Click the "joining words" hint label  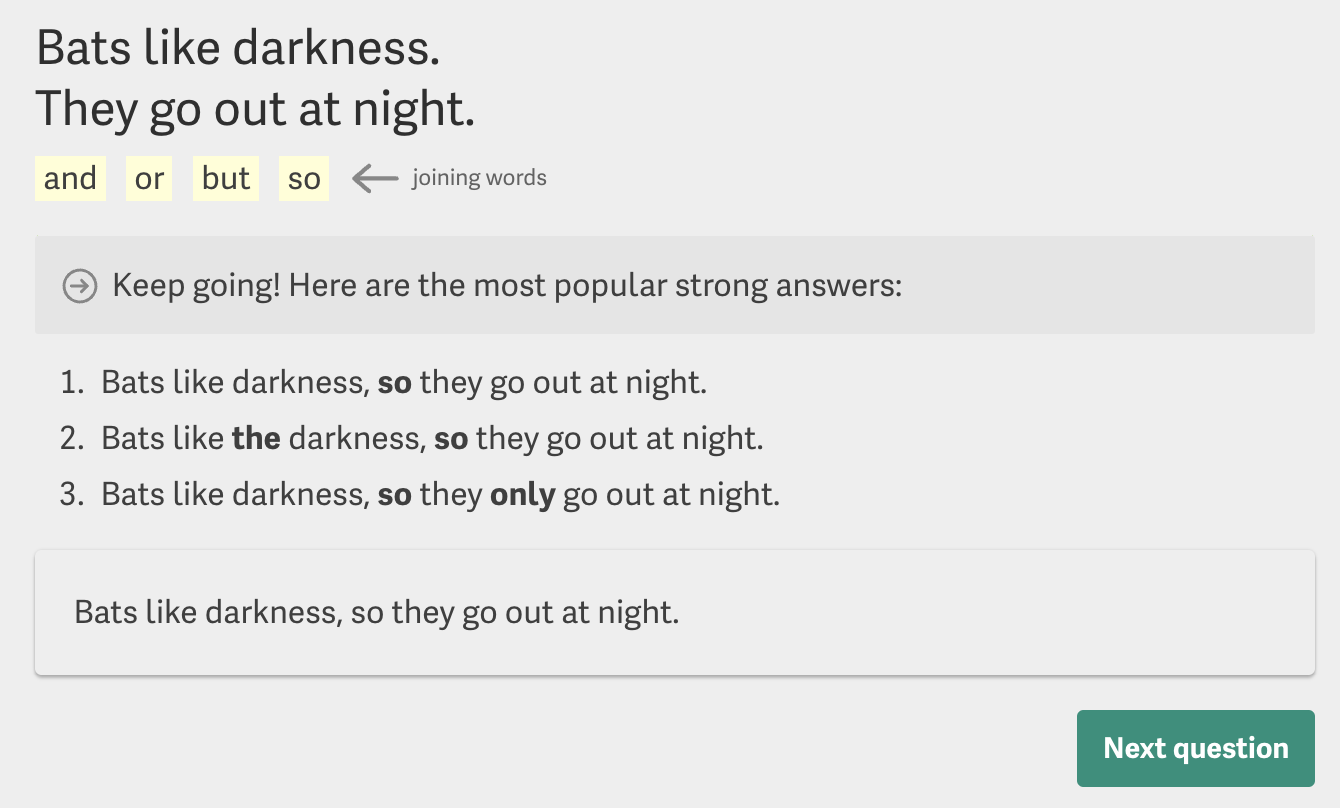(479, 179)
